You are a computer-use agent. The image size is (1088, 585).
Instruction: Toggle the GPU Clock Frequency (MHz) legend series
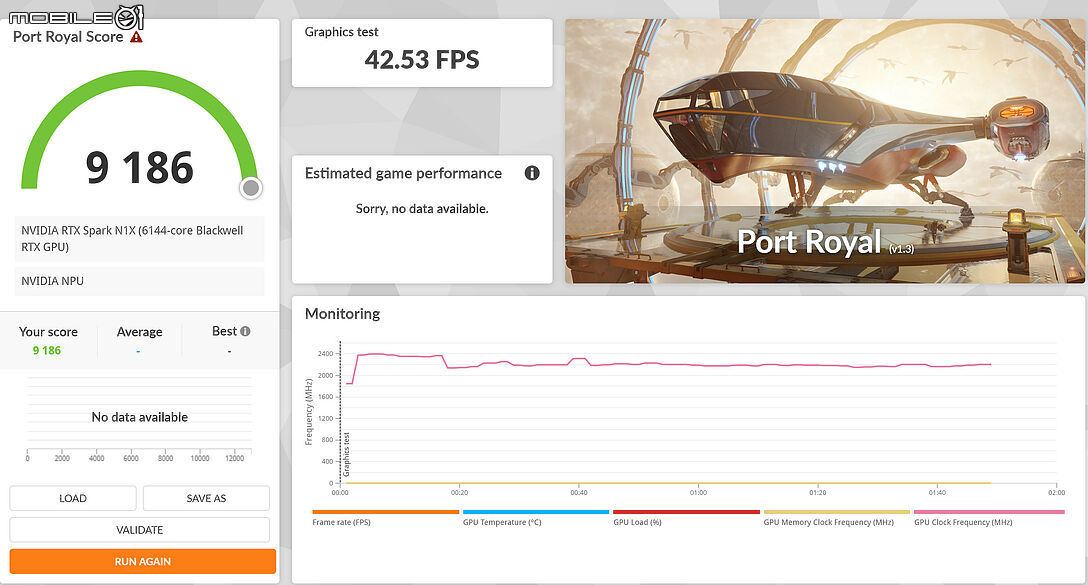(989, 518)
